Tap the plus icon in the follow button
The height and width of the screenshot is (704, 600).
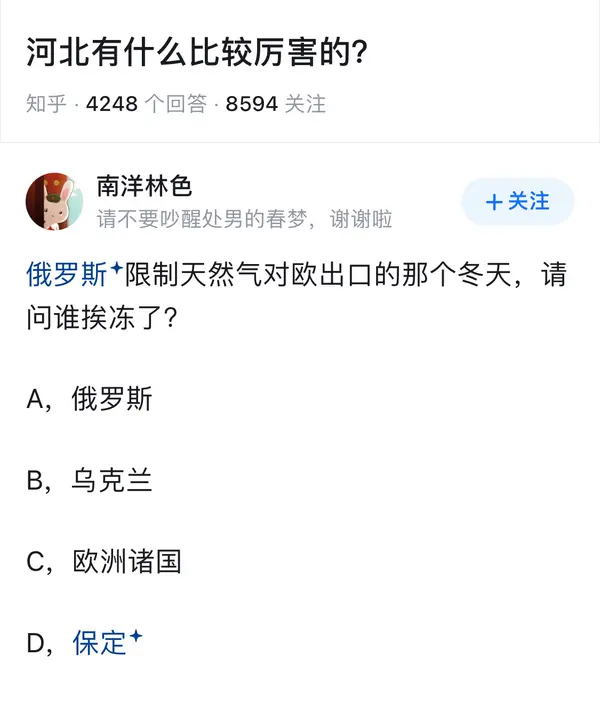pos(494,202)
